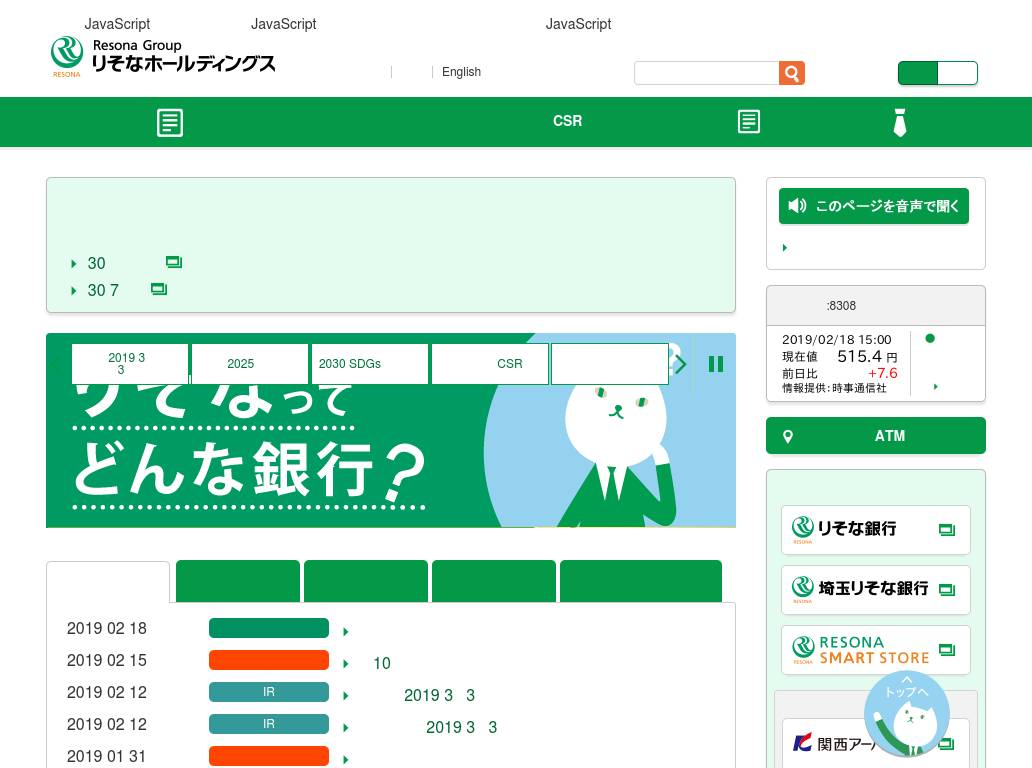Select the "2019 3 3" carousel tab

tap(130, 363)
